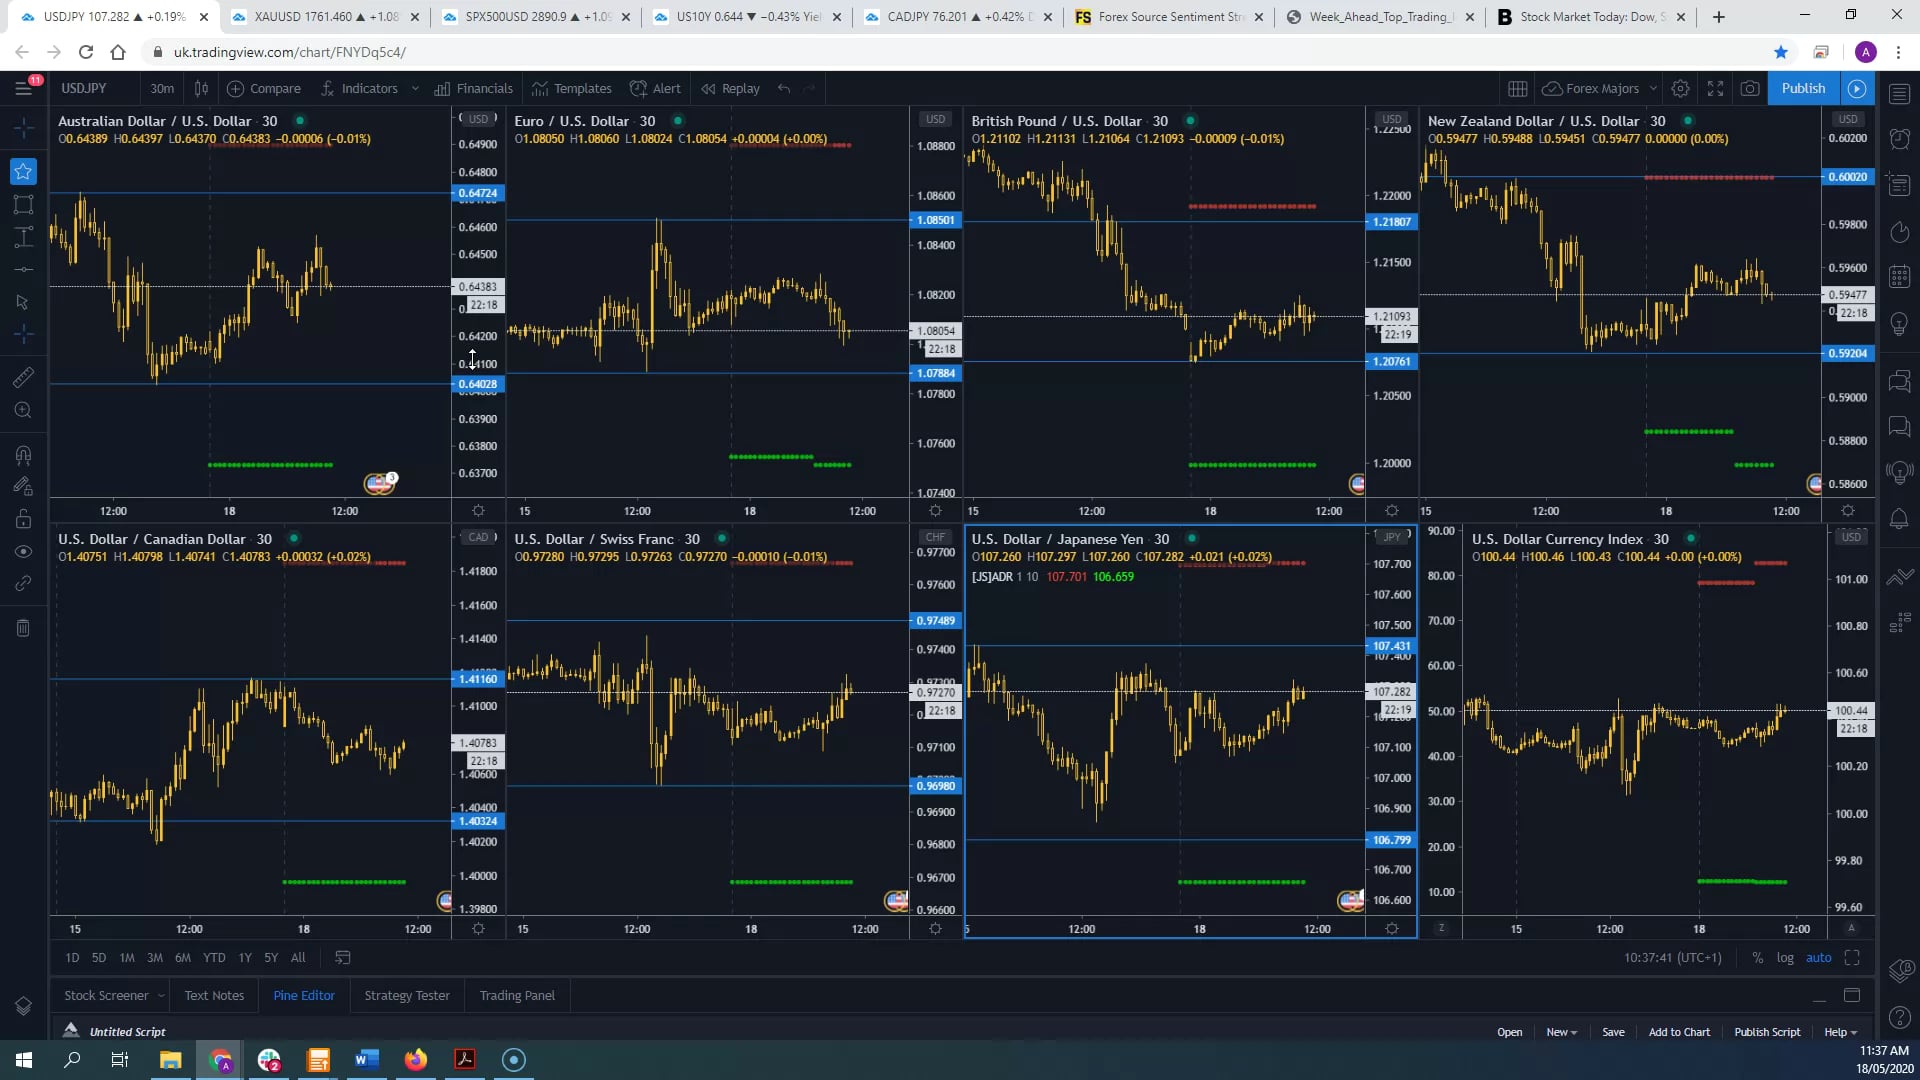Open the 30m timeframe selector
Image resolution: width=1920 pixels, height=1080 pixels.
[162, 88]
